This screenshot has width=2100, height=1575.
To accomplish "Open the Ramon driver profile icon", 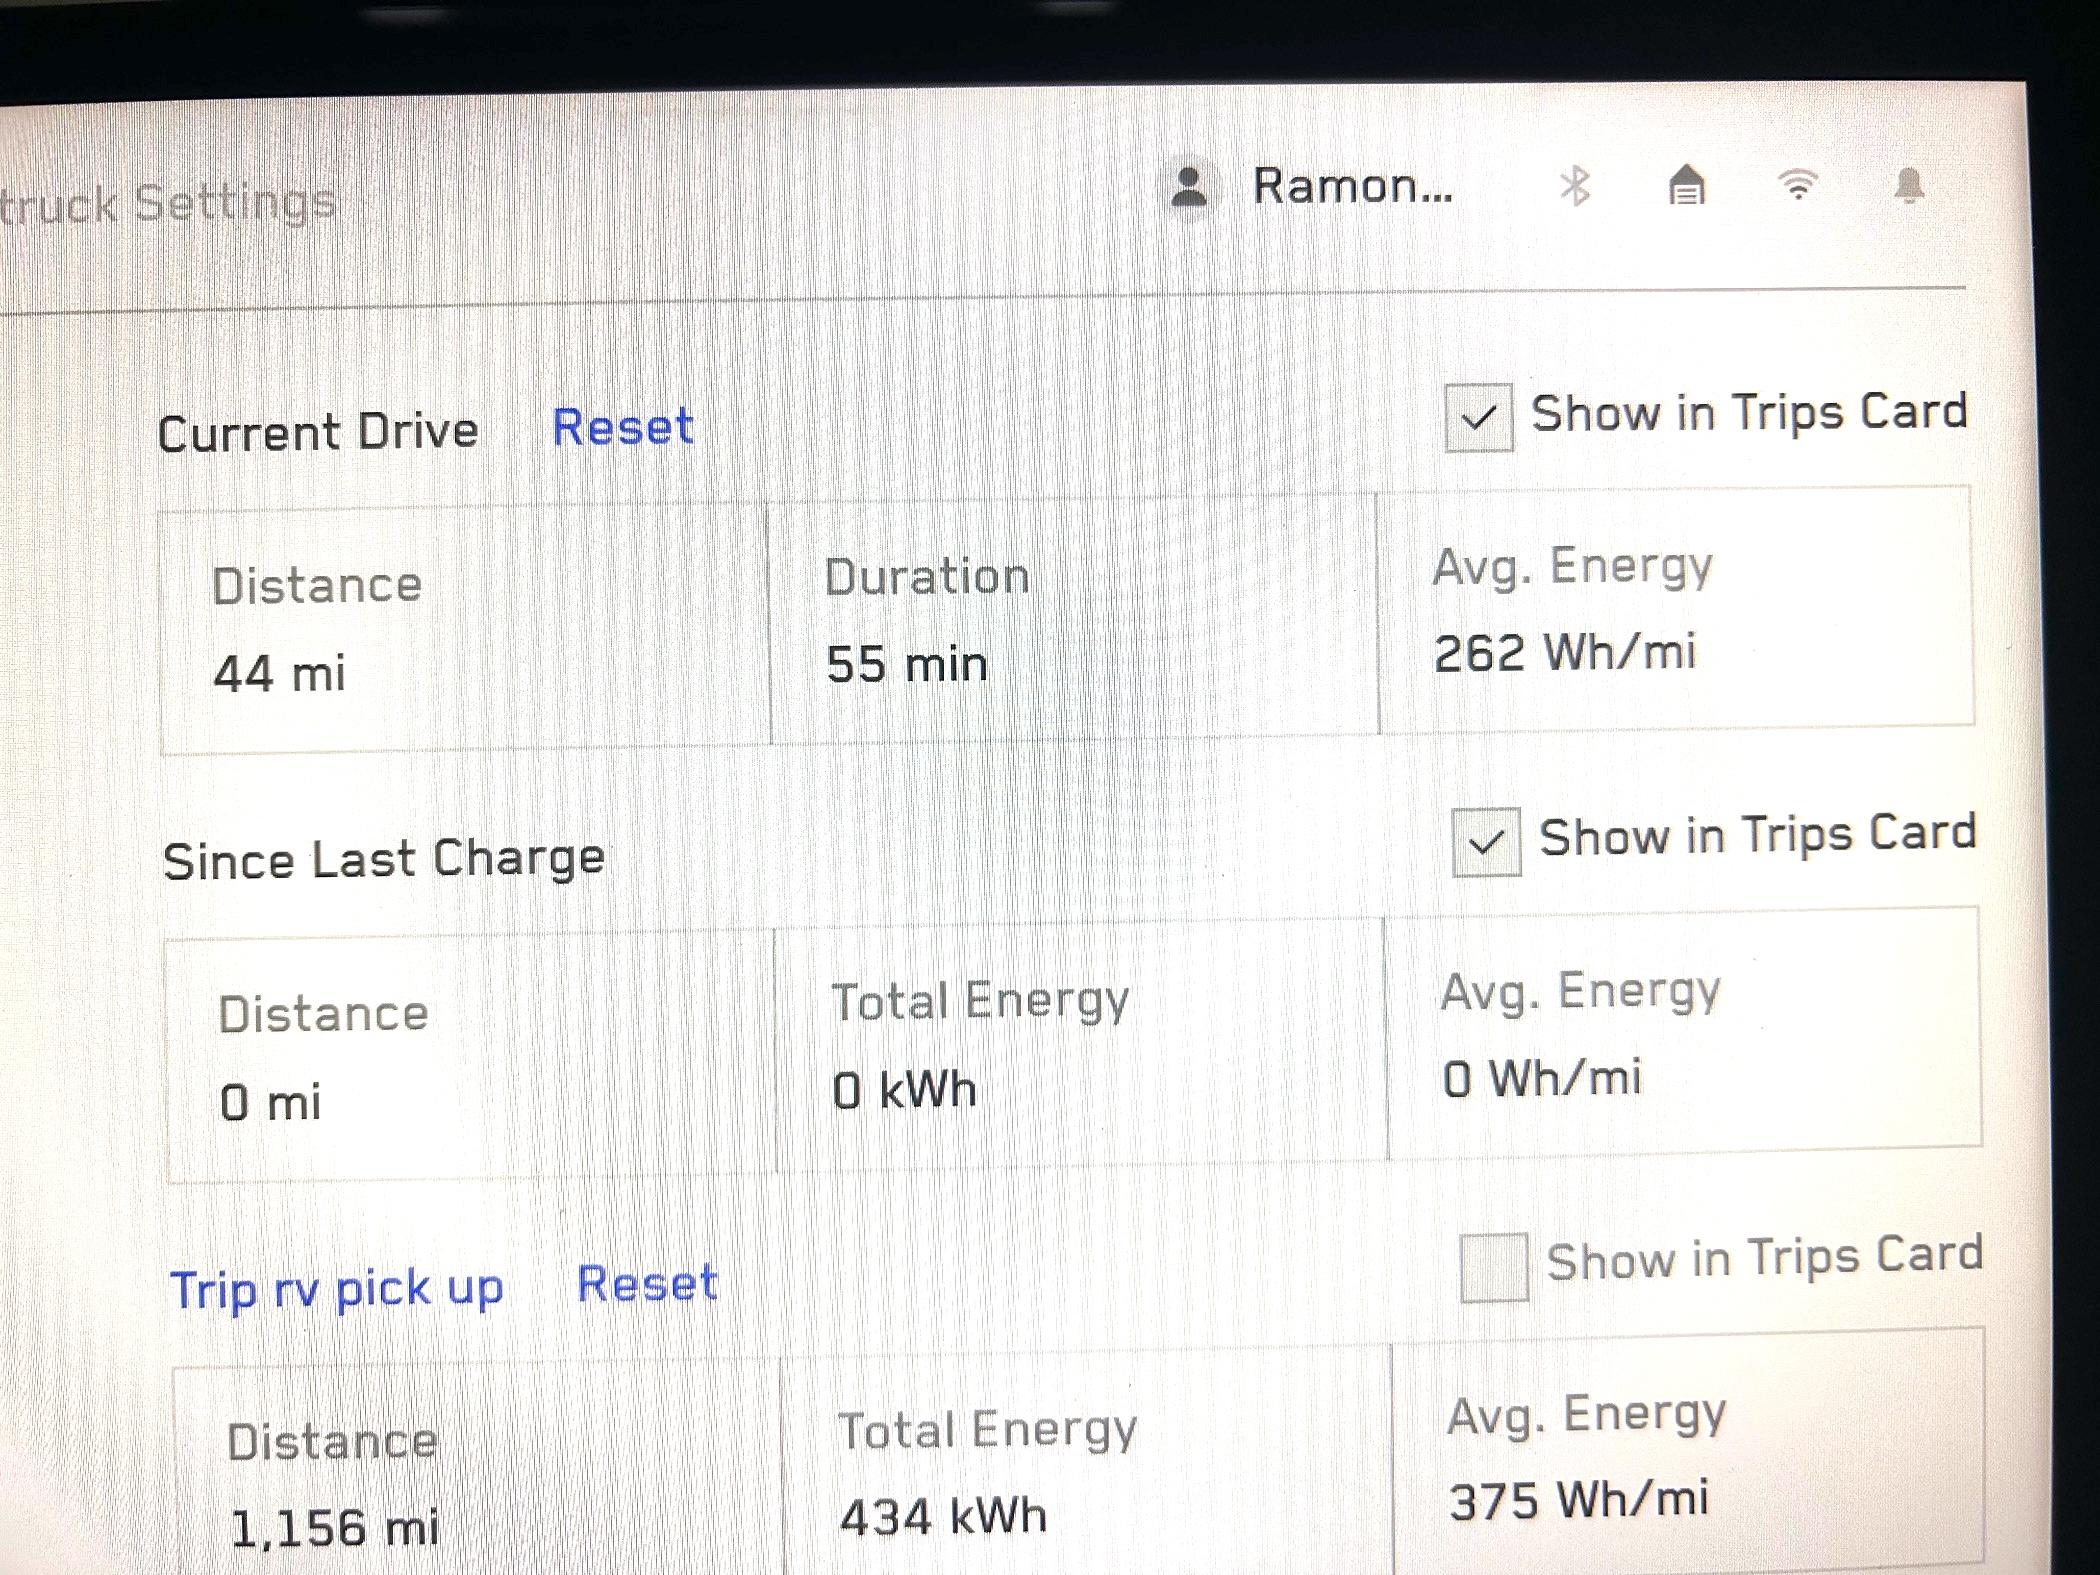I will pyautogui.click(x=1188, y=187).
